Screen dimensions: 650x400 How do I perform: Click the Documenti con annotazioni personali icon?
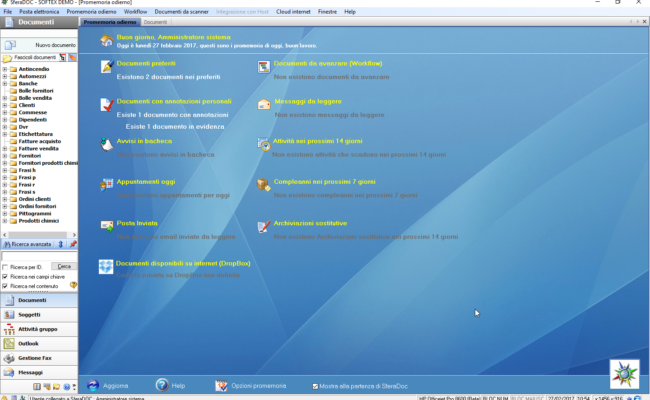[107, 104]
